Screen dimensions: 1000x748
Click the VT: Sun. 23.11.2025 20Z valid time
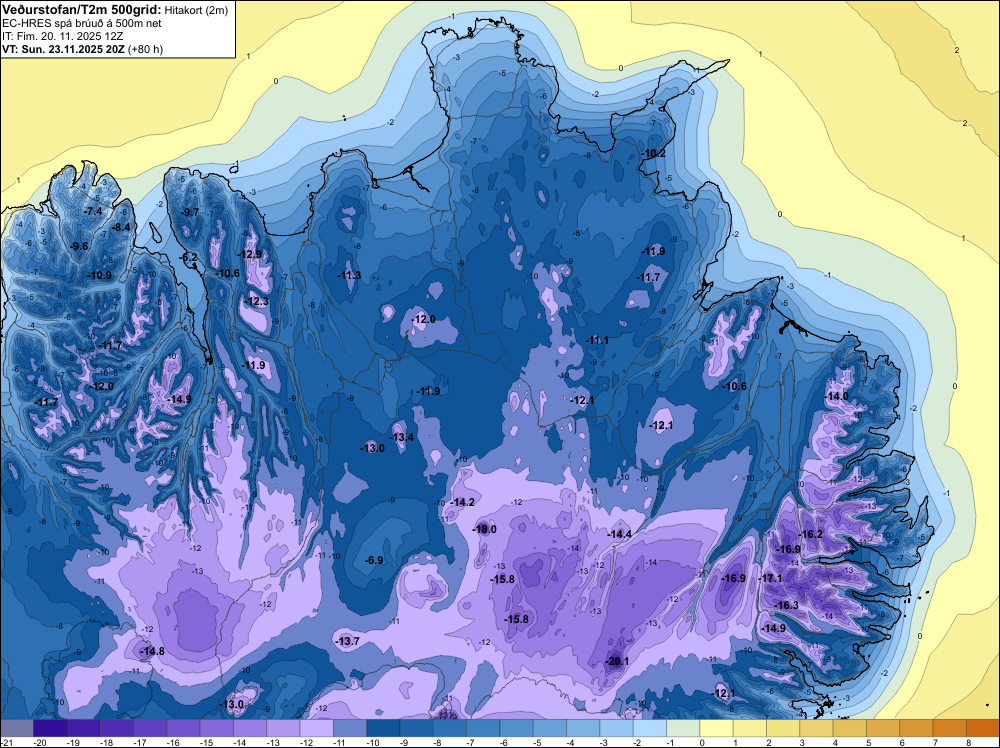[64, 48]
